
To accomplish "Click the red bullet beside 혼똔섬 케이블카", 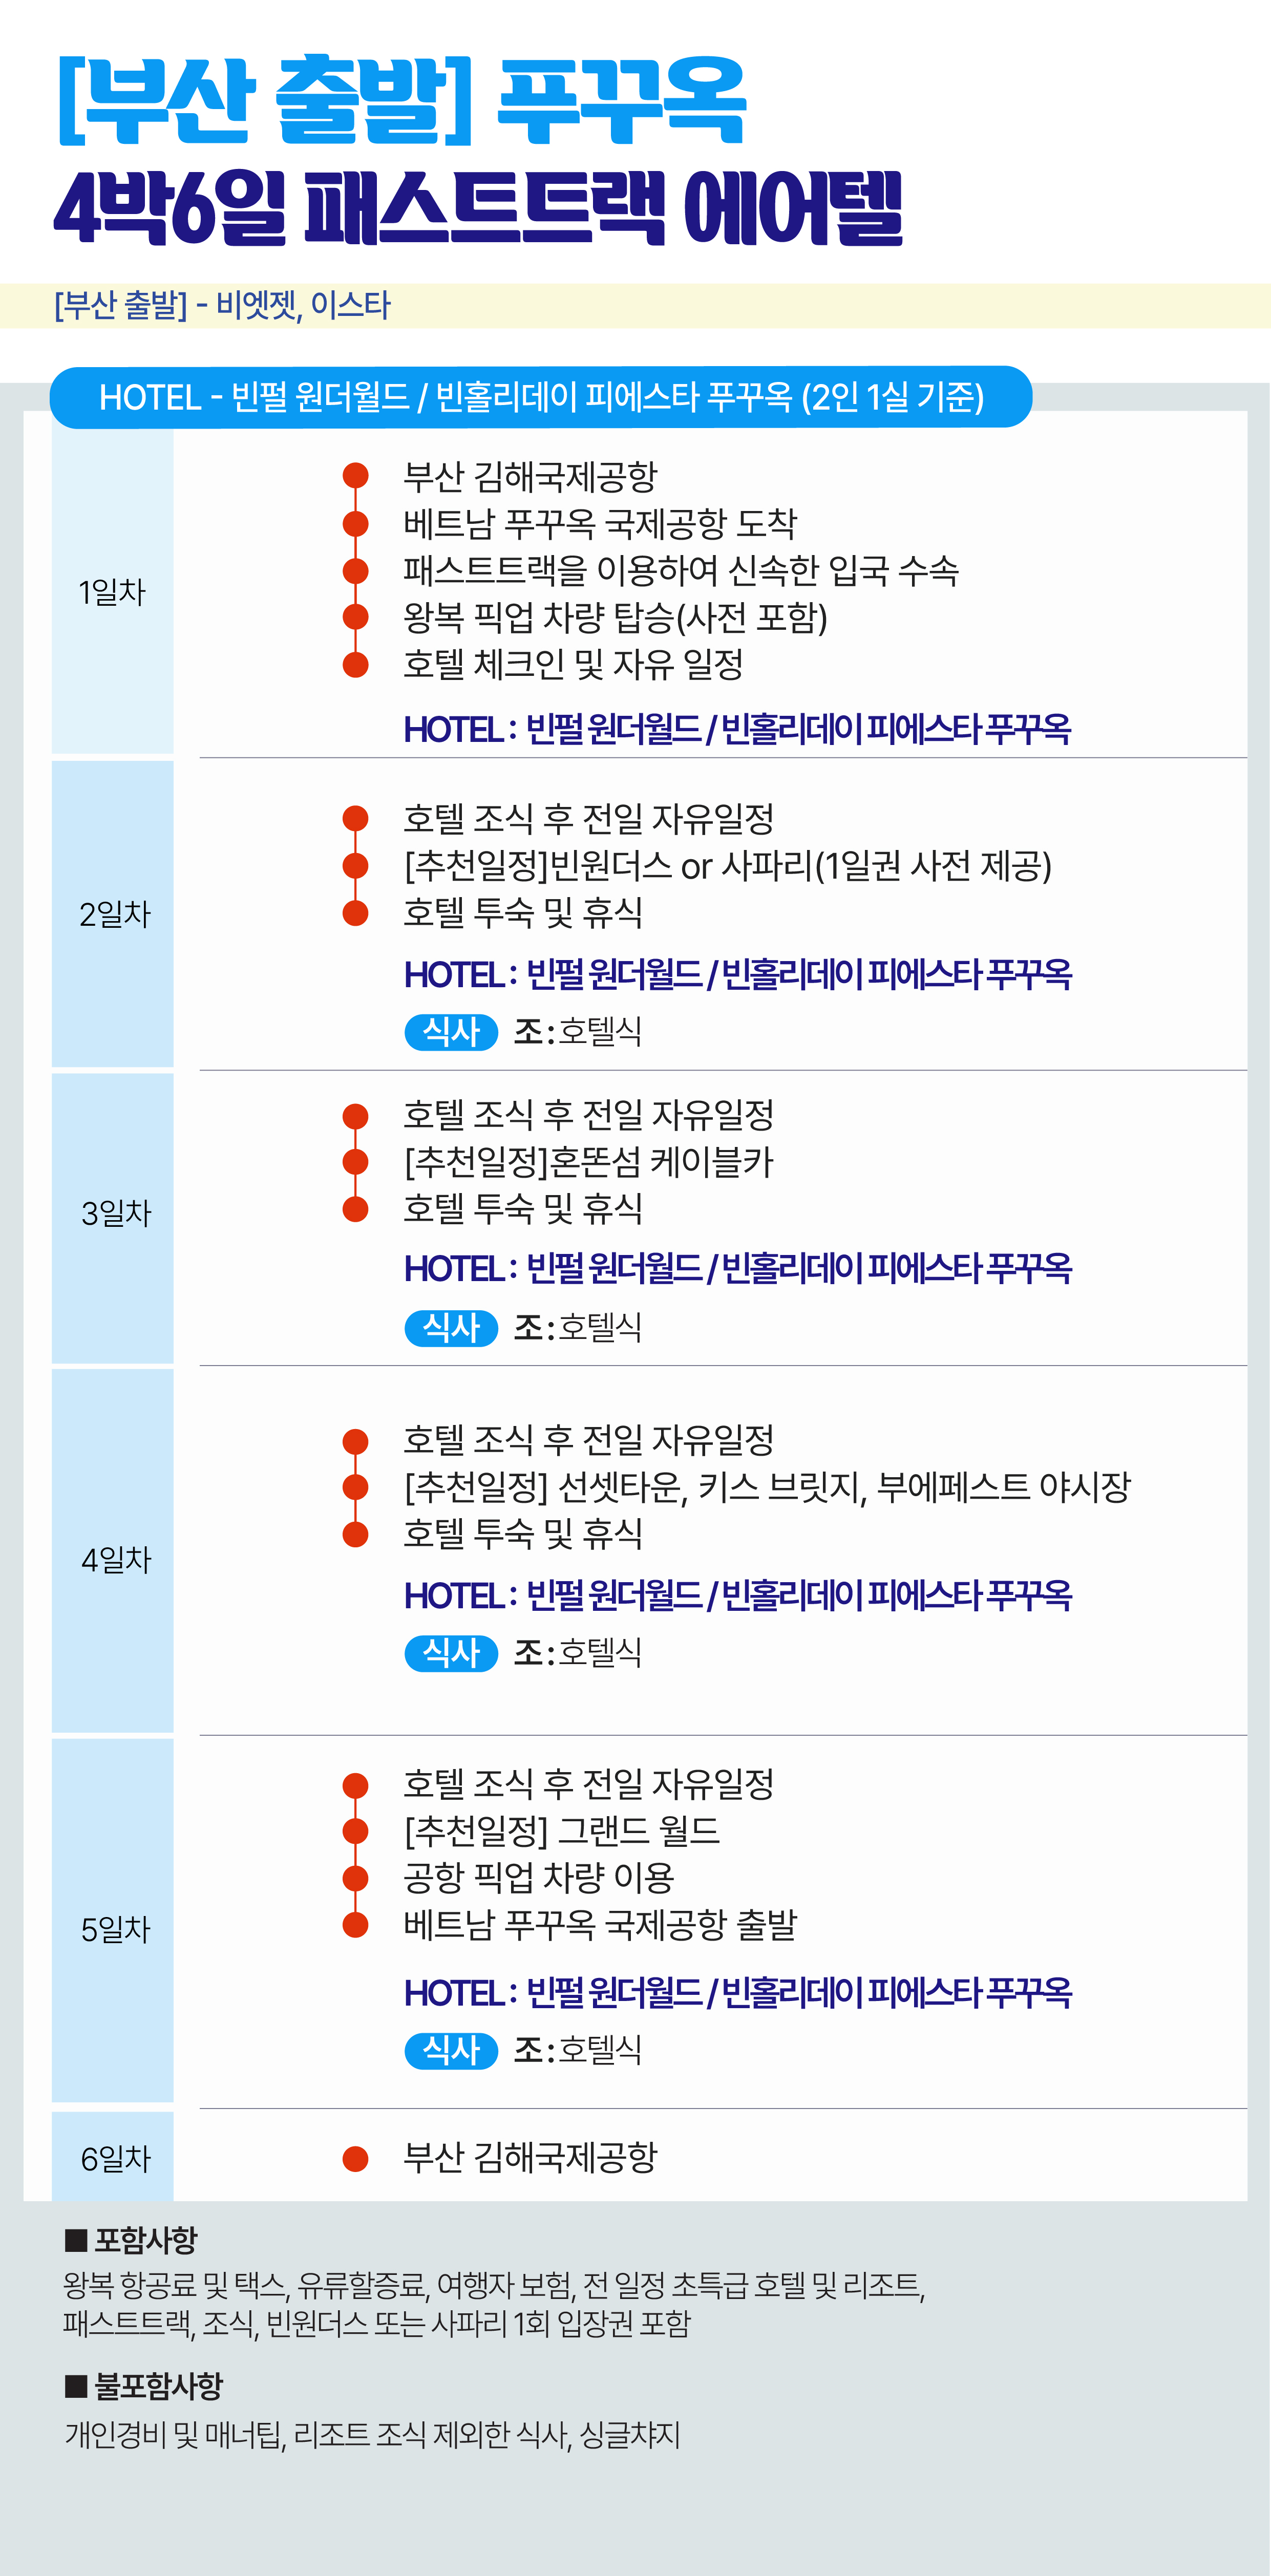I will 355,1161.
